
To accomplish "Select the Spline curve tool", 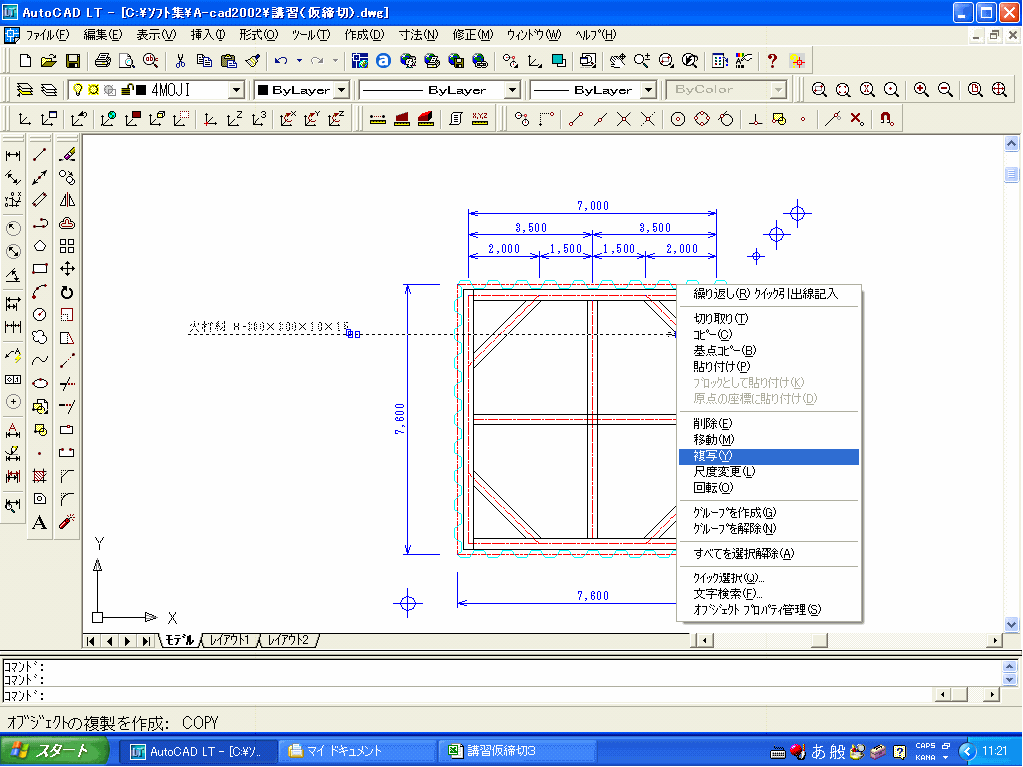I will [40, 360].
